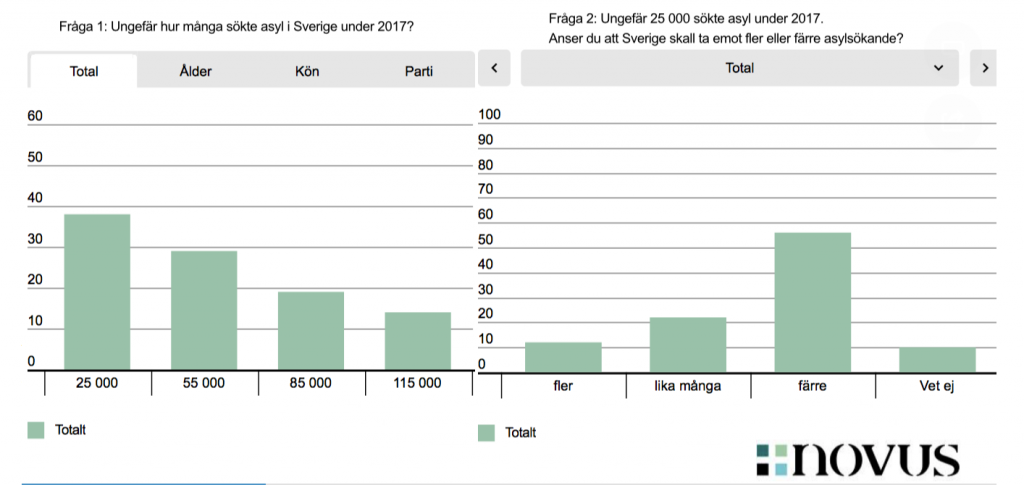This screenshot has height=485, width=1024.
Task: Click the previous arrow beside Total dropdown
Action: point(494,68)
